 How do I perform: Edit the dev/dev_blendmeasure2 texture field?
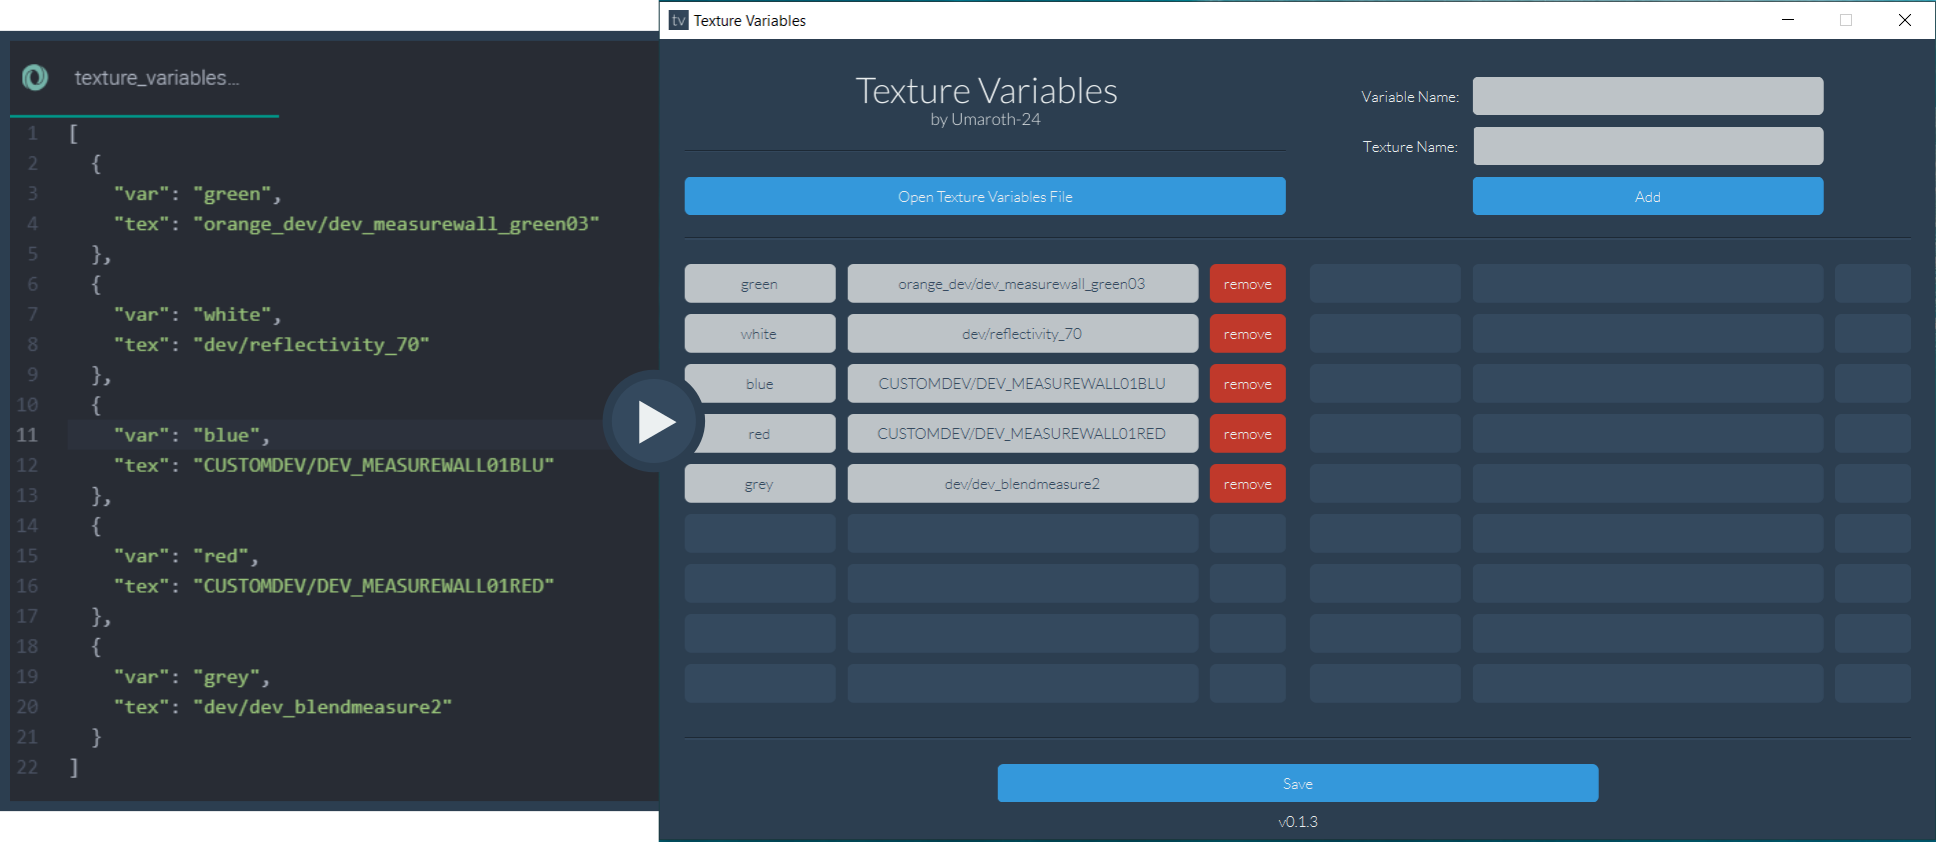tap(1023, 483)
